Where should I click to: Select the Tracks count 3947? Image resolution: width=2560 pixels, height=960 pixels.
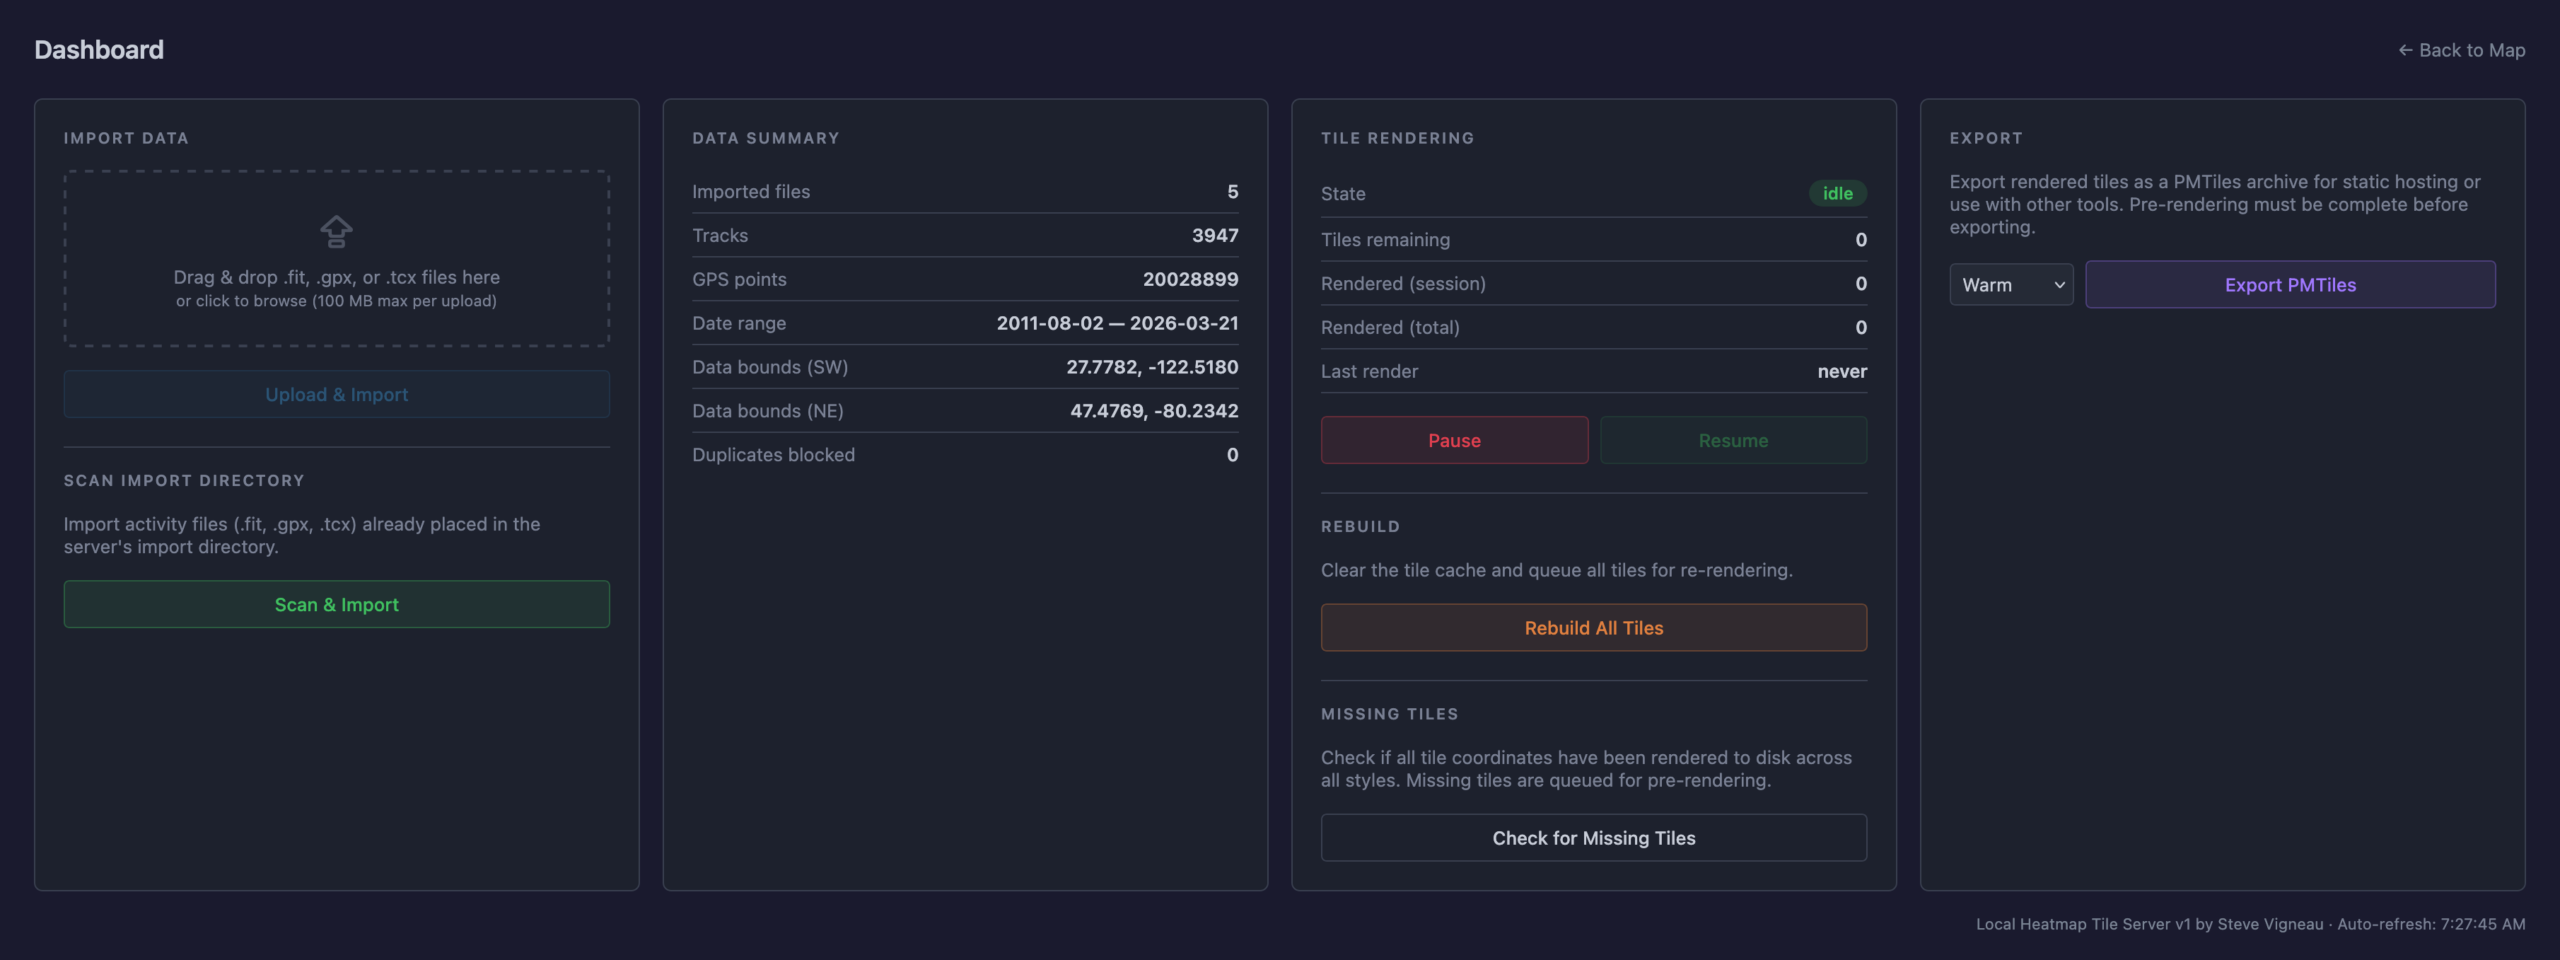1214,235
